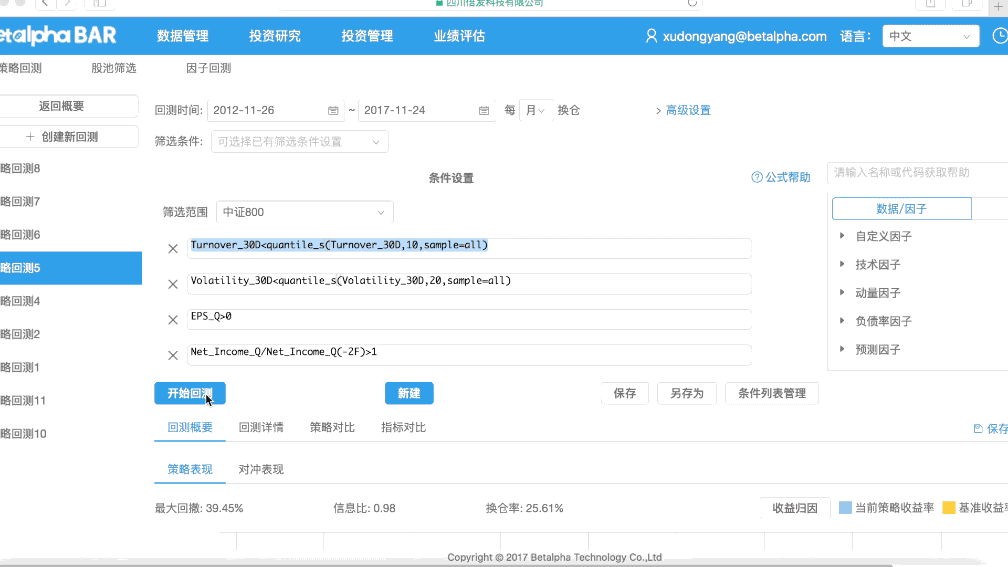Screen dimensions: 1008x567
Task: Select backtest 回测10 in sidebar
Action: click(71, 434)
